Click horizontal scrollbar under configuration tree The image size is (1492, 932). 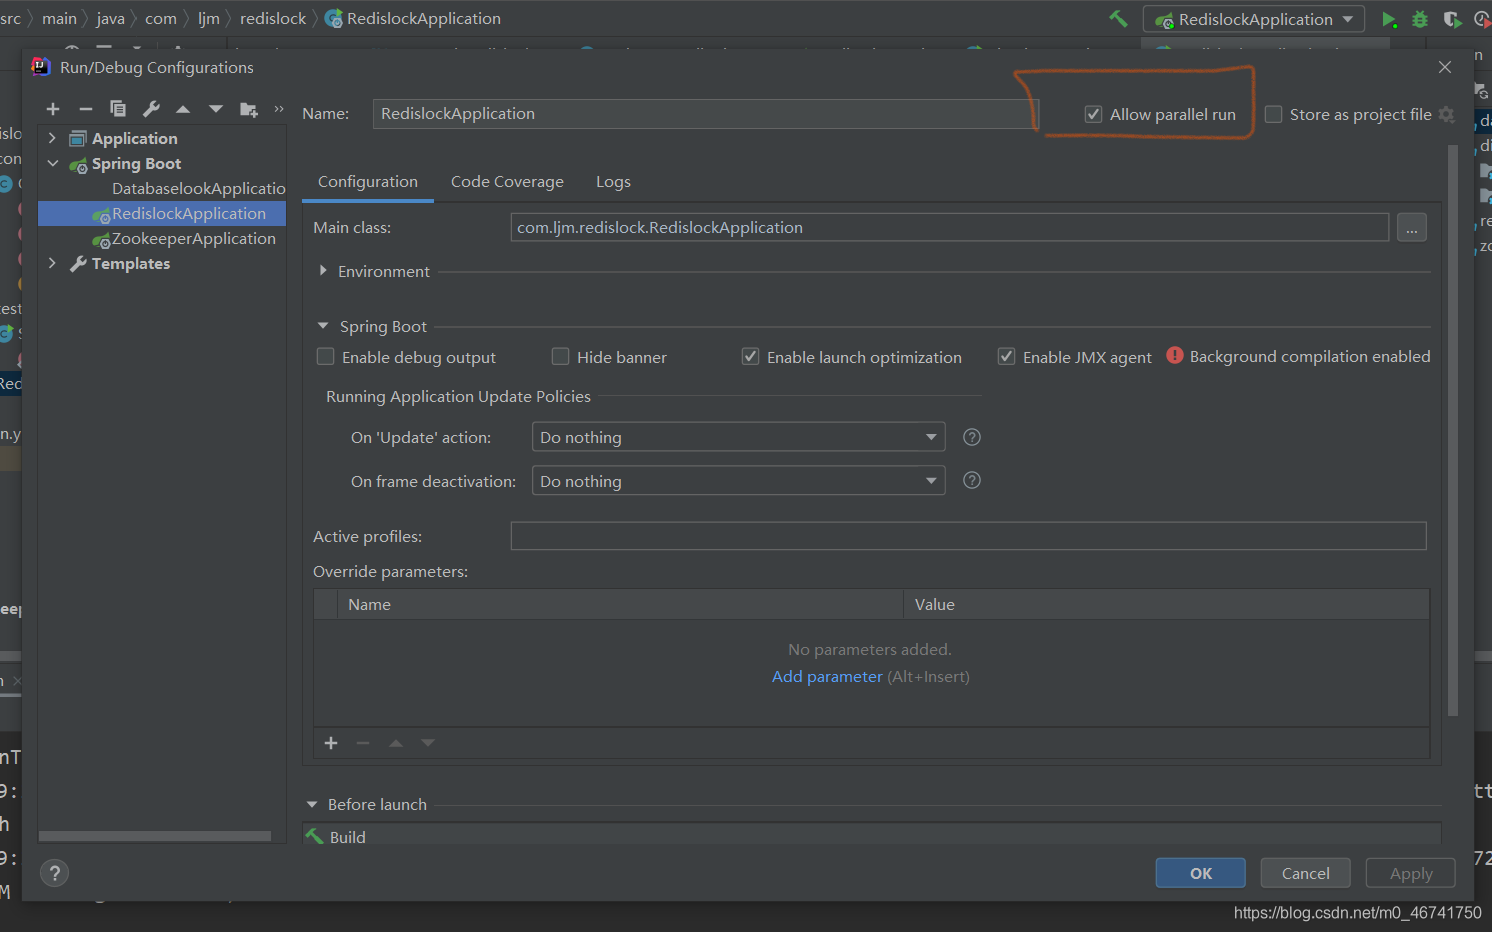click(155, 836)
